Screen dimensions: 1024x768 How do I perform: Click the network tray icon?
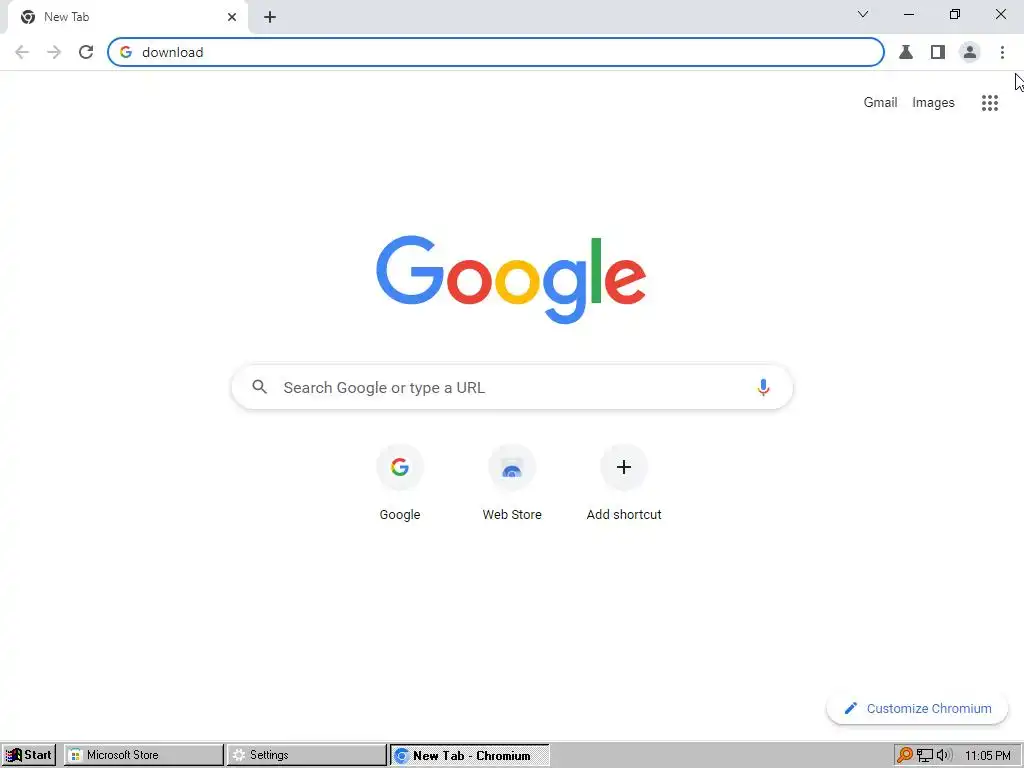pos(924,756)
